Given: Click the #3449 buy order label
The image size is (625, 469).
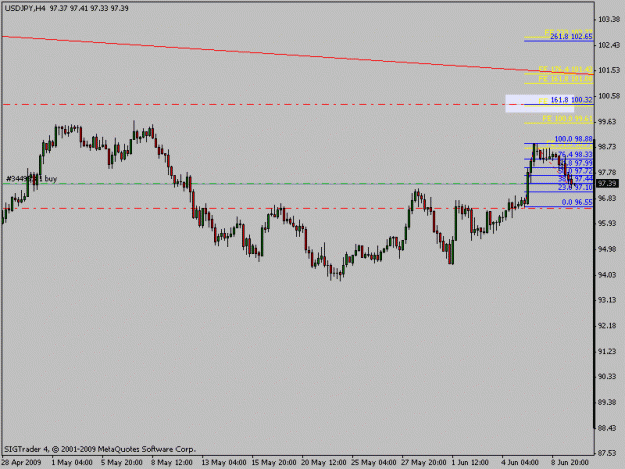Looking at the screenshot, I should point(31,179).
